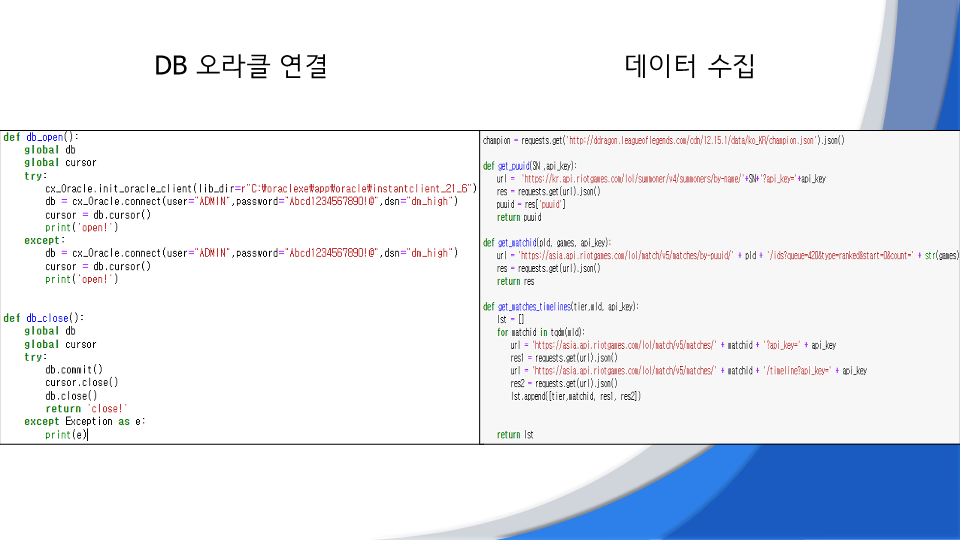Click the url line containing 'summoners/by-name'
The width and height of the screenshot is (960, 540).
(661, 179)
